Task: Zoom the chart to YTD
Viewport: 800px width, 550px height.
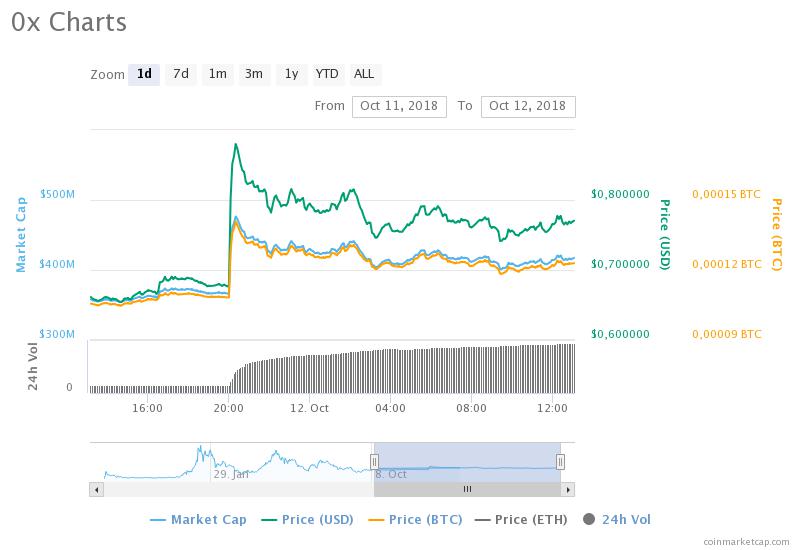Action: pyautogui.click(x=327, y=74)
